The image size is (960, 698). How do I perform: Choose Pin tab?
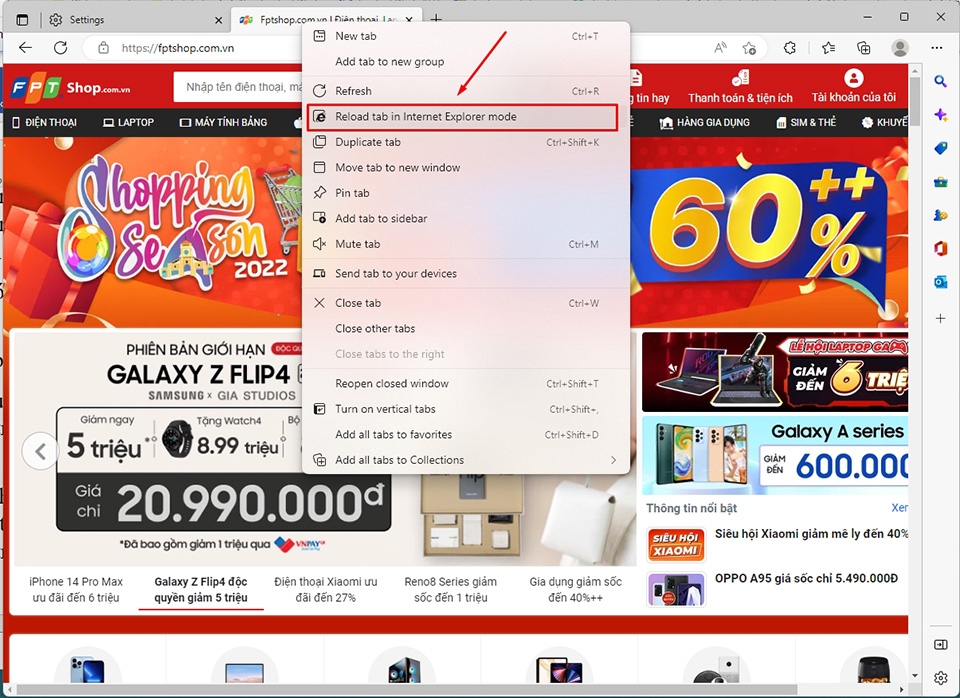pyautogui.click(x=466, y=193)
